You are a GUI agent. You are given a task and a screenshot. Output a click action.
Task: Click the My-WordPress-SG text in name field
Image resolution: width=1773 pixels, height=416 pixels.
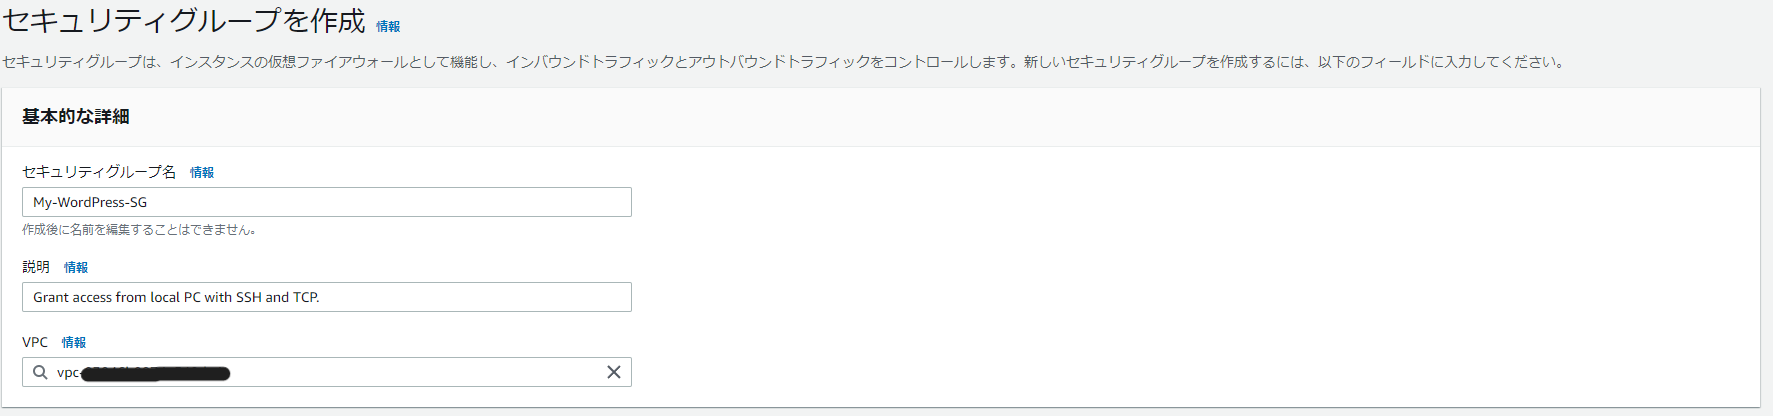(x=90, y=202)
